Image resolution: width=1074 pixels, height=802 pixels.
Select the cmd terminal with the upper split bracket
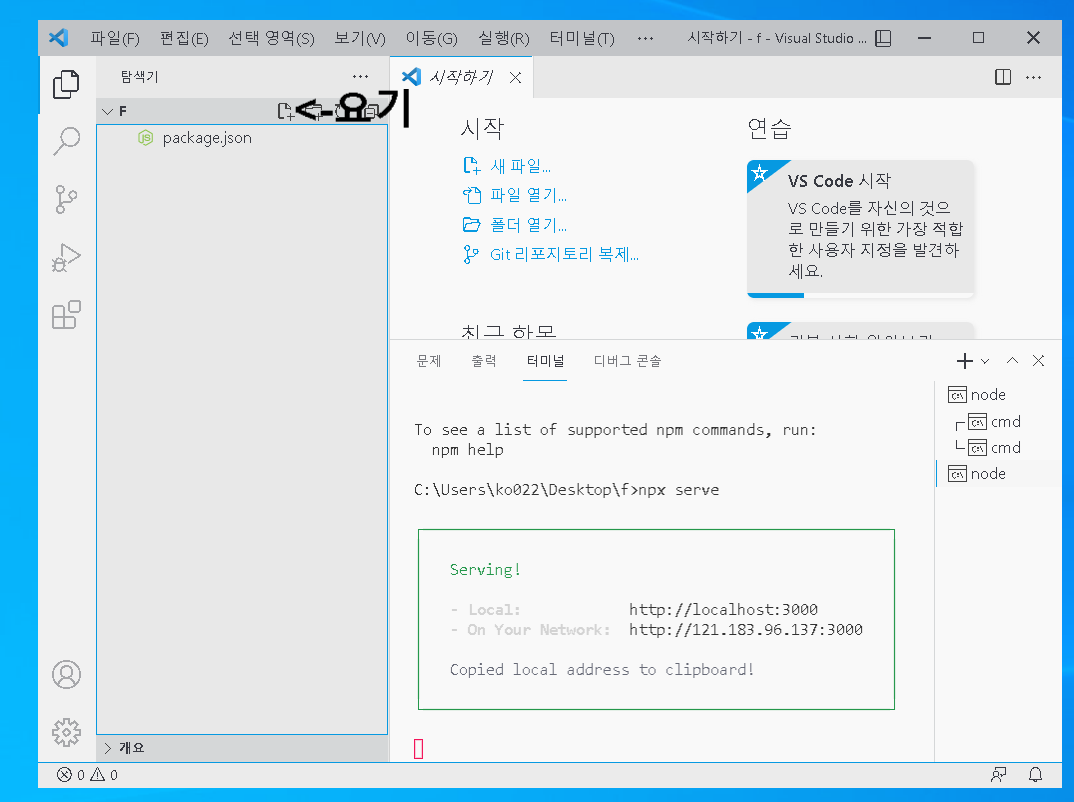click(997, 421)
